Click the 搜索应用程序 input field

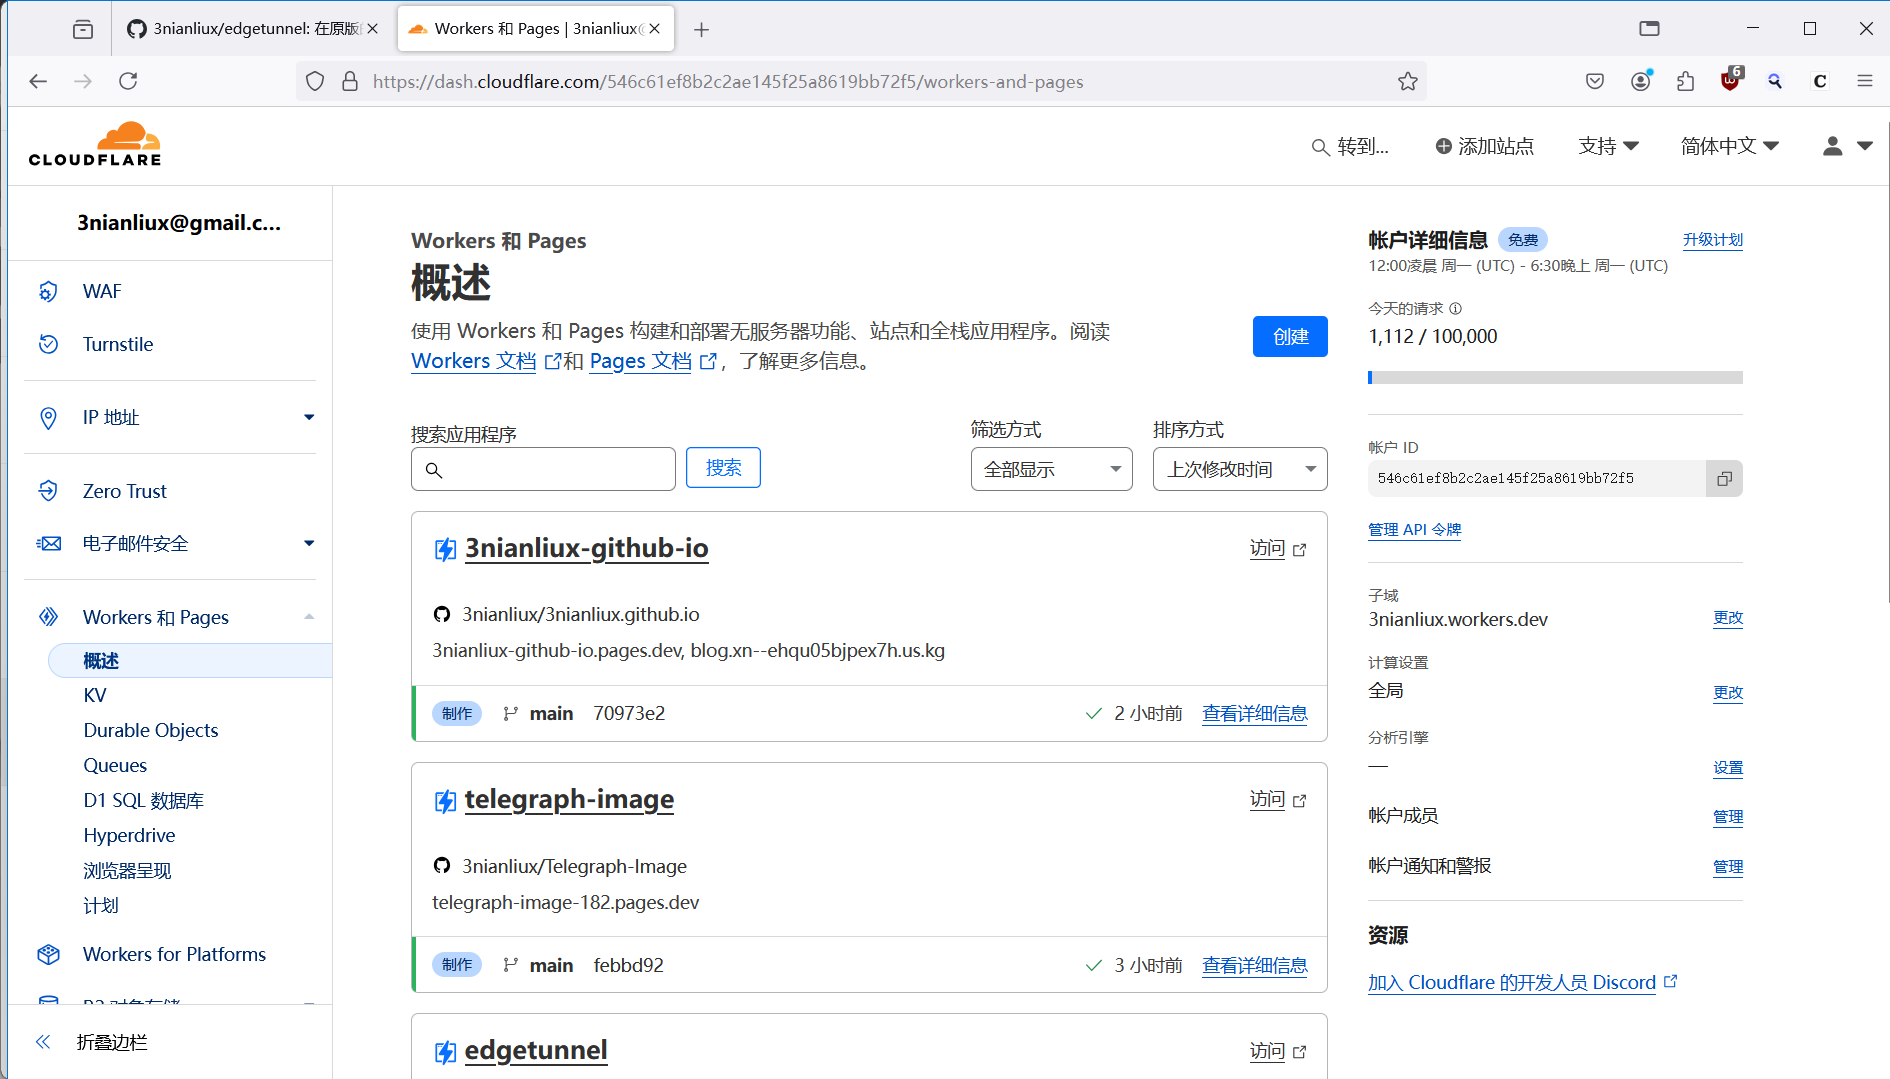click(x=543, y=469)
